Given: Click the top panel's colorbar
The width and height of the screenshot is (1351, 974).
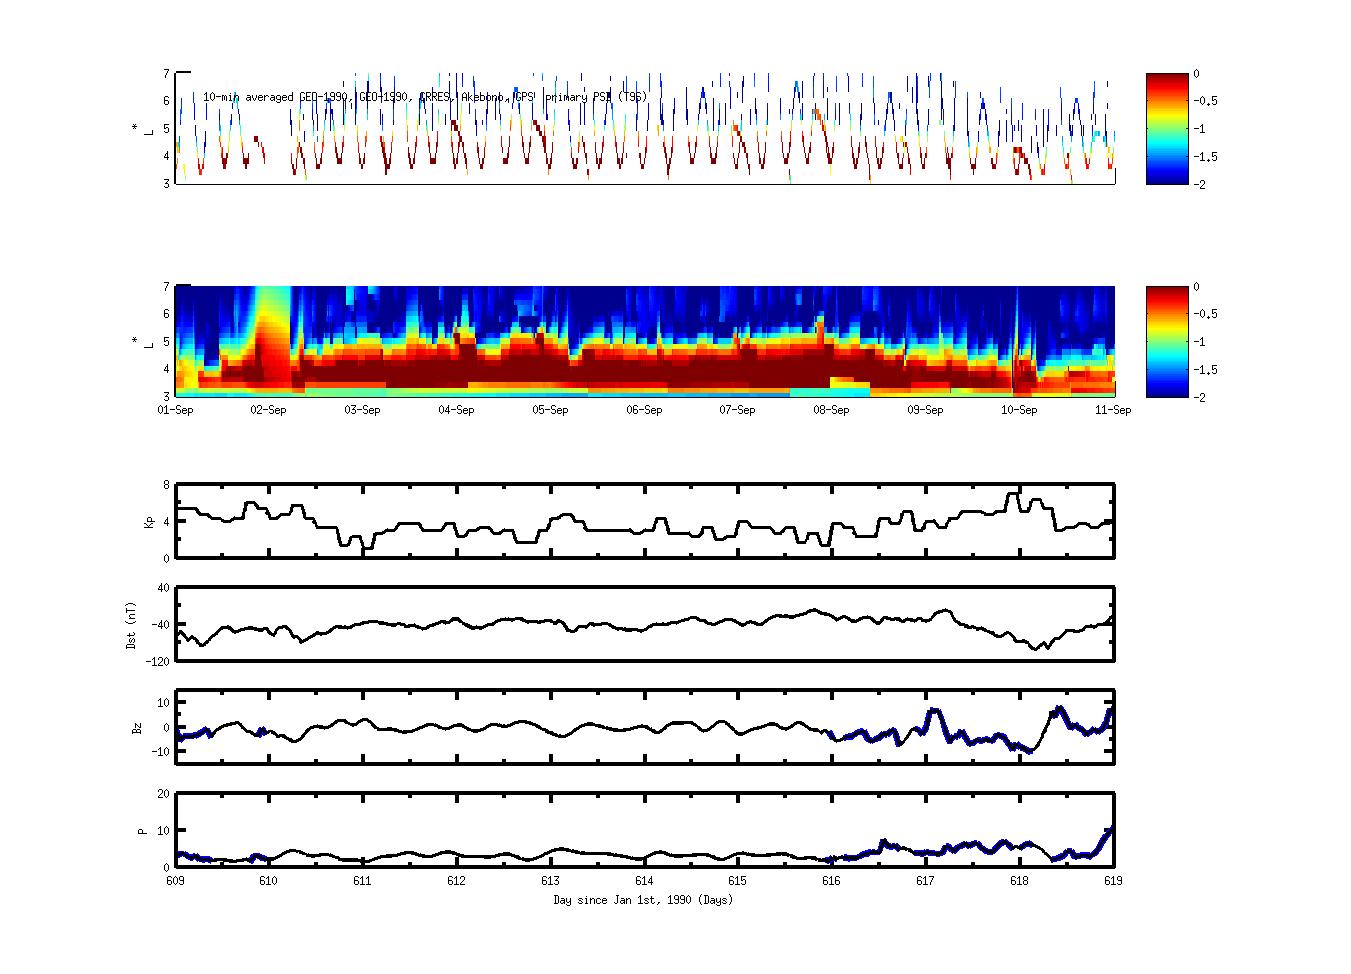Looking at the screenshot, I should 1166,129.
